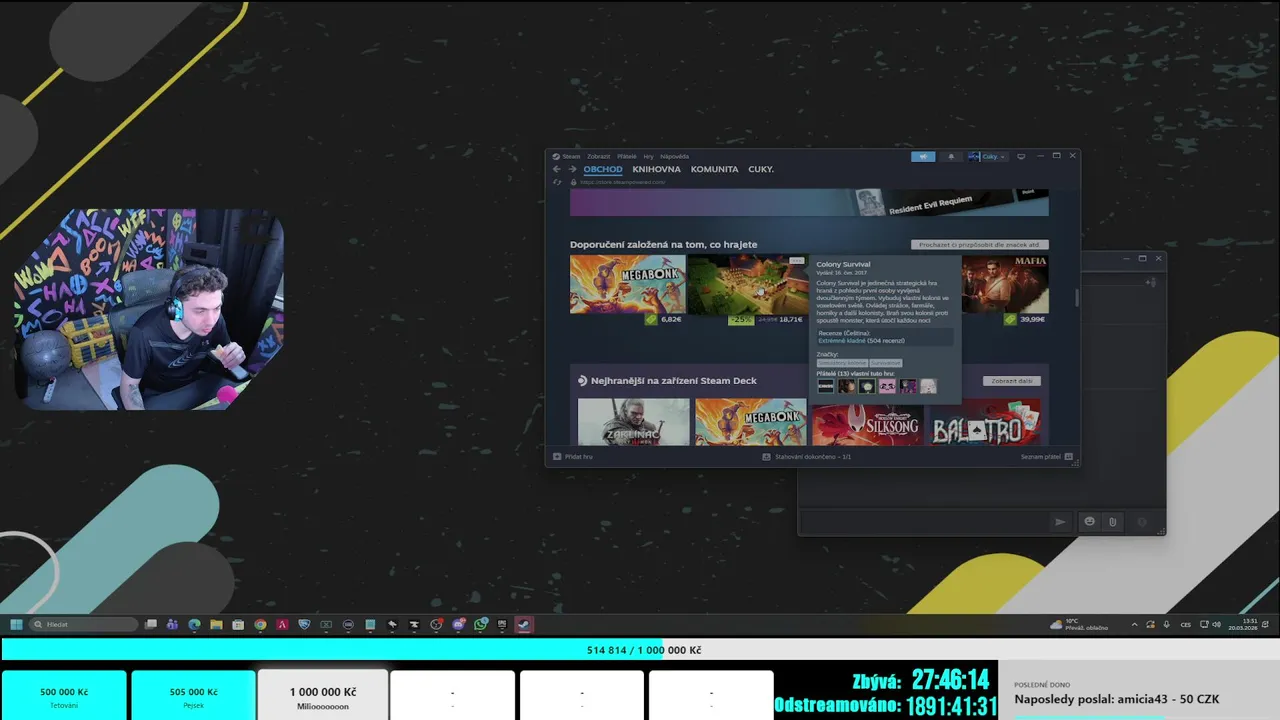Screen dimensions: 1280x720
Task: Open downloads status Stahování dokončeno
Action: [x=807, y=456]
